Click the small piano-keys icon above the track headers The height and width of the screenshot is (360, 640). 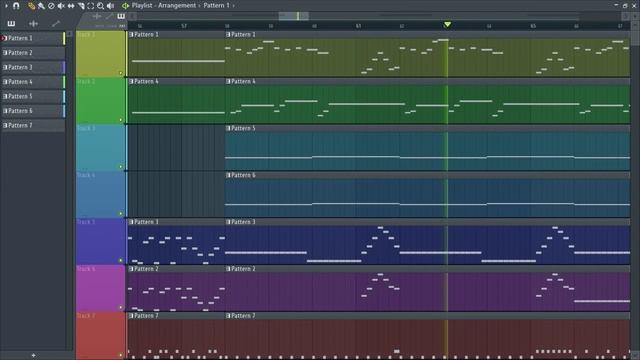click(121, 16)
